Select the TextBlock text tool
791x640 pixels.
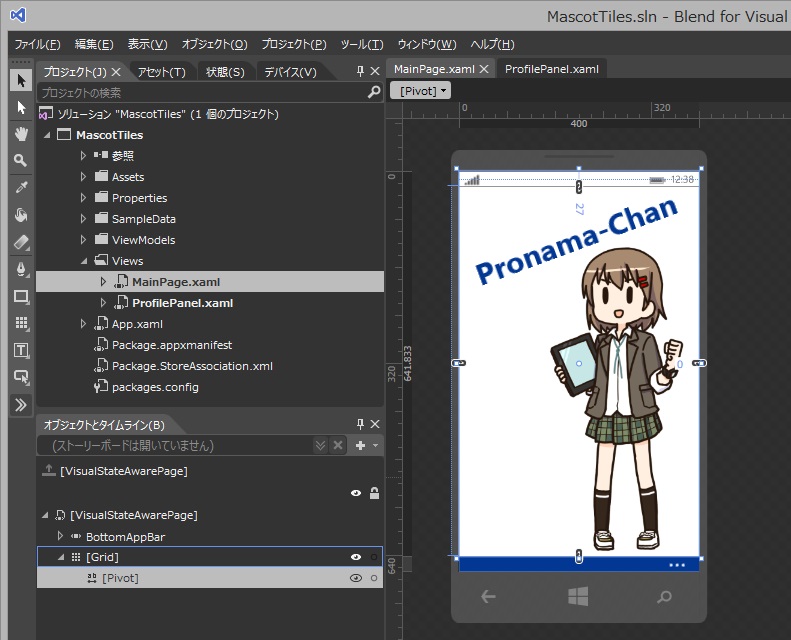21,350
